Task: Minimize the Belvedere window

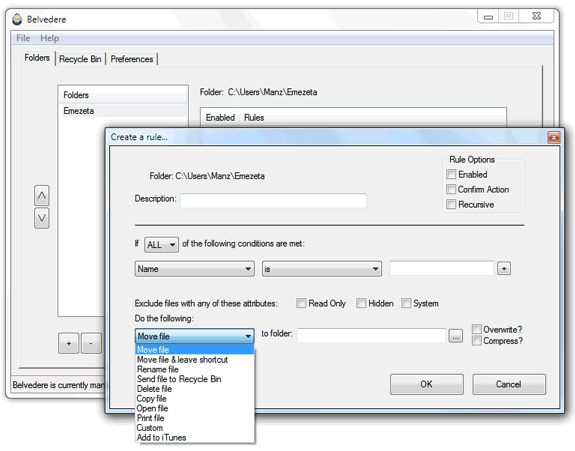Action: coord(488,16)
